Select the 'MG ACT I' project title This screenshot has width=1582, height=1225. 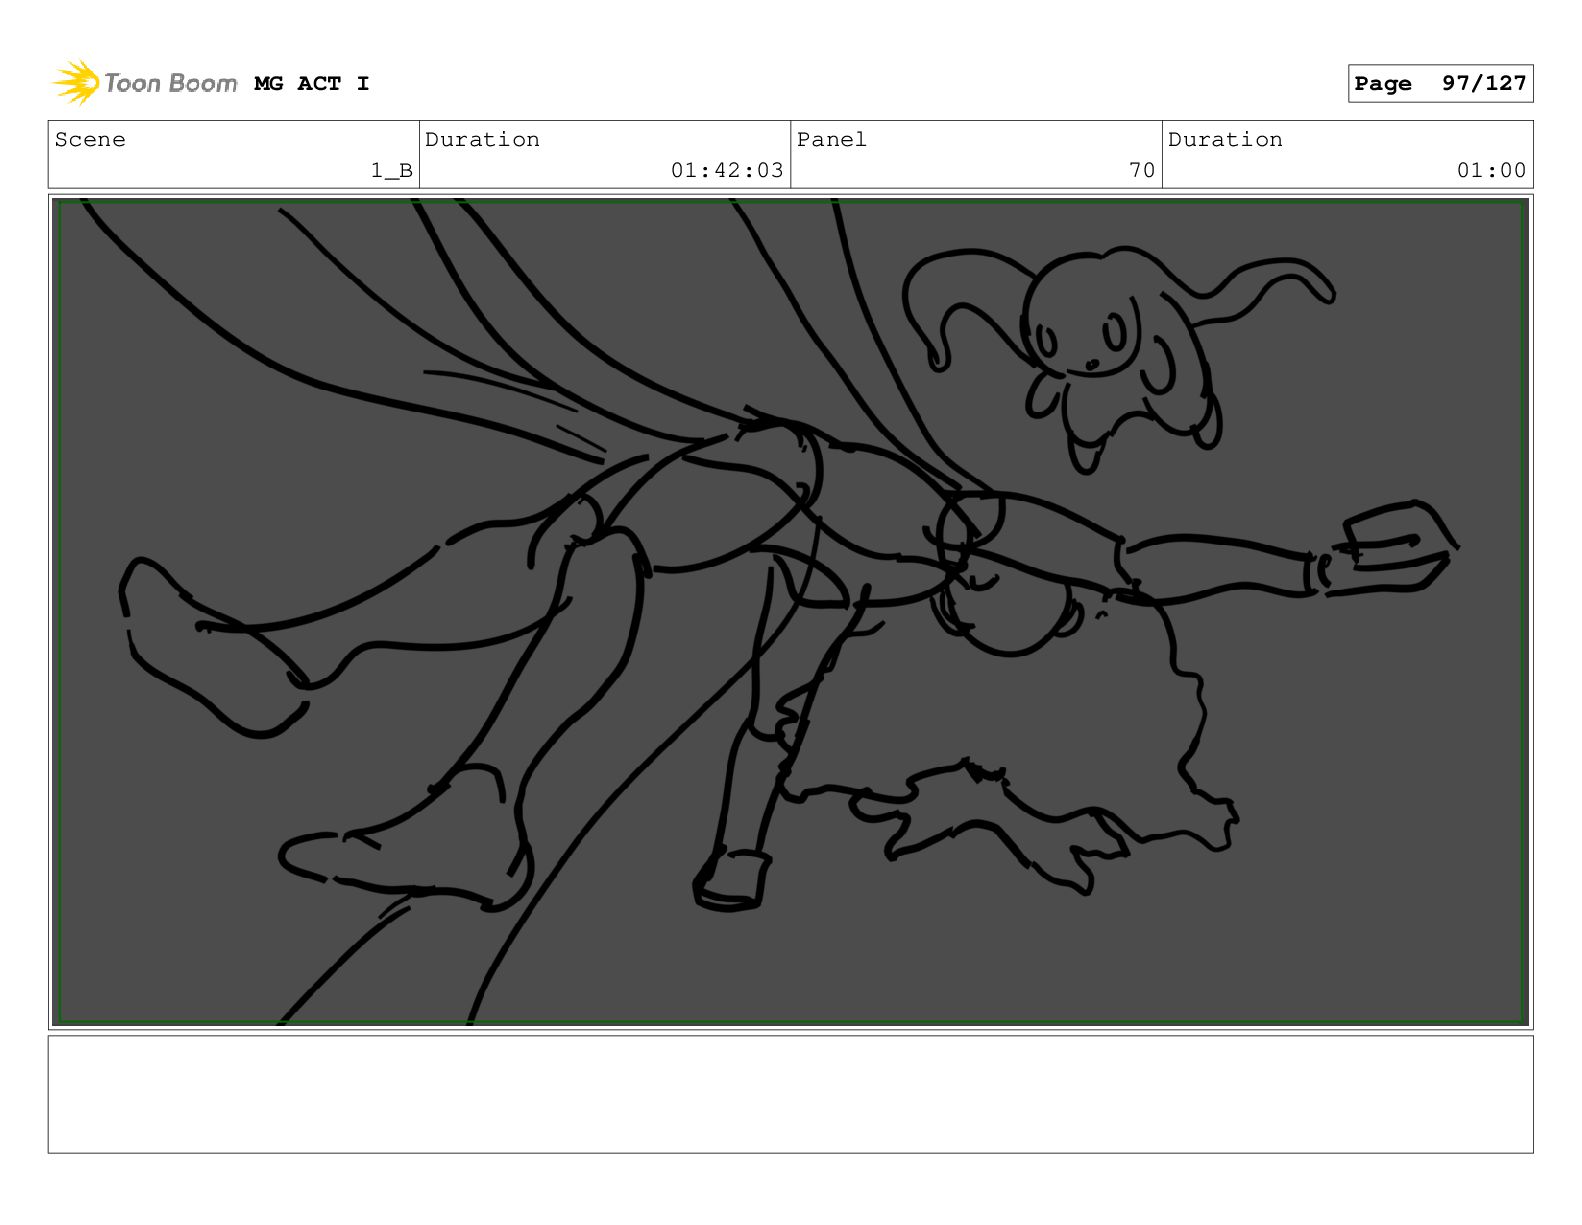tap(312, 84)
